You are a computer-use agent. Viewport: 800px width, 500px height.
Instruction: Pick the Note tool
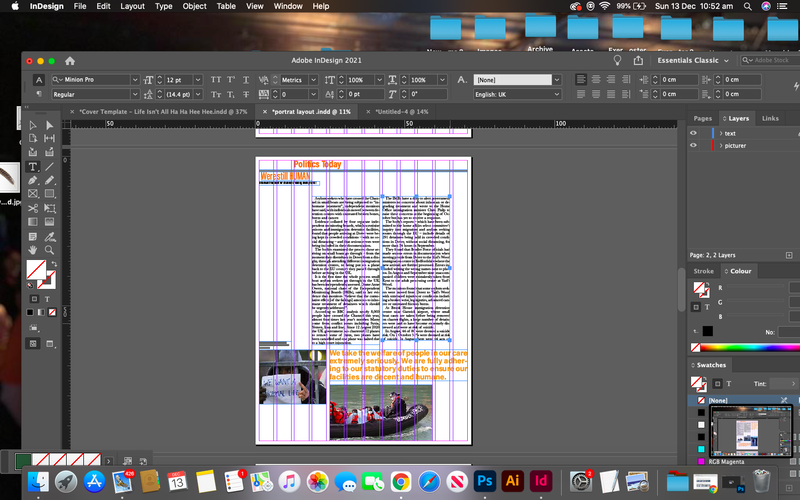coord(33,237)
